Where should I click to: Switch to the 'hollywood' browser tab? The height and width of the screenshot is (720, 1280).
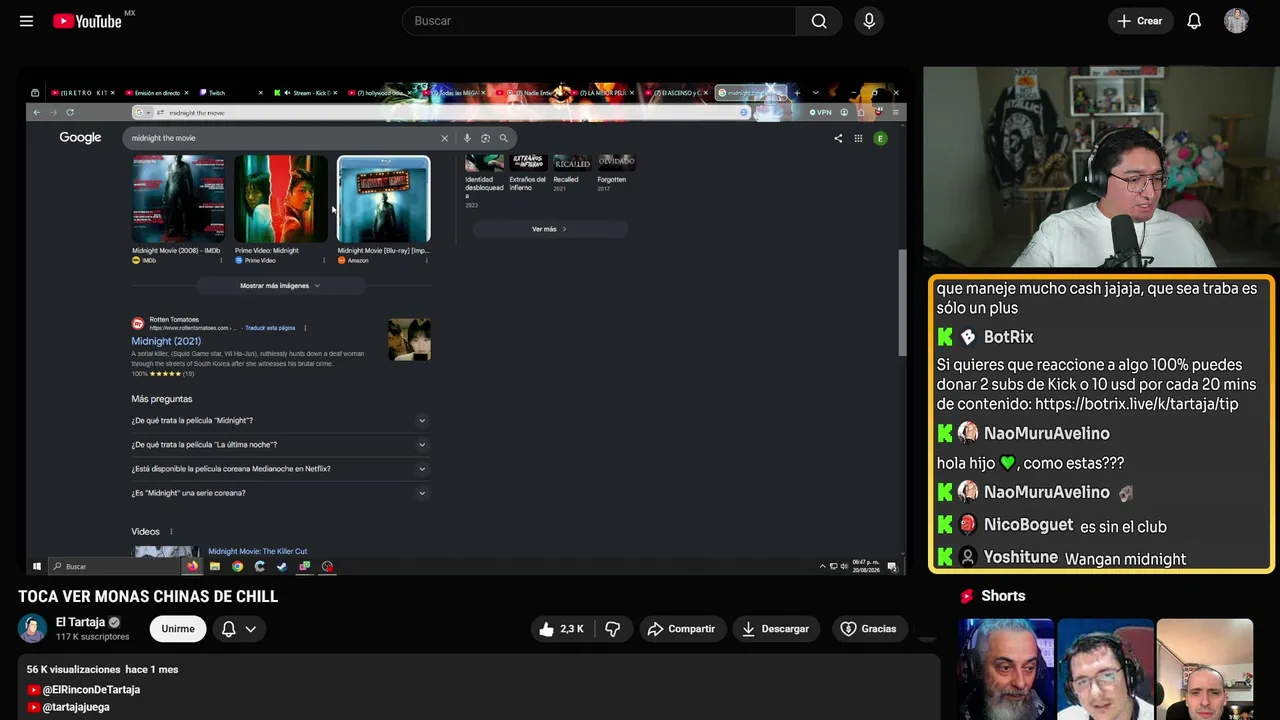379,93
